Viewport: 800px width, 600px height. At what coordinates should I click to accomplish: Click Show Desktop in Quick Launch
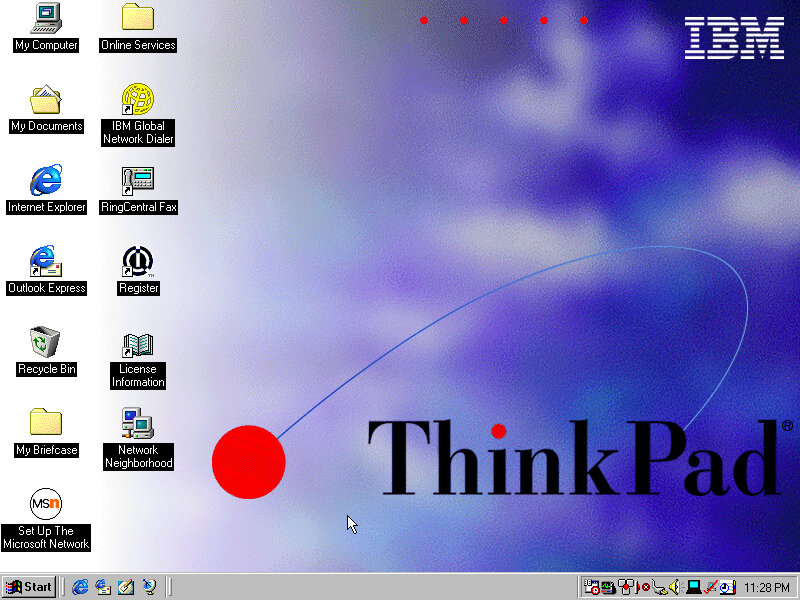pyautogui.click(x=126, y=587)
